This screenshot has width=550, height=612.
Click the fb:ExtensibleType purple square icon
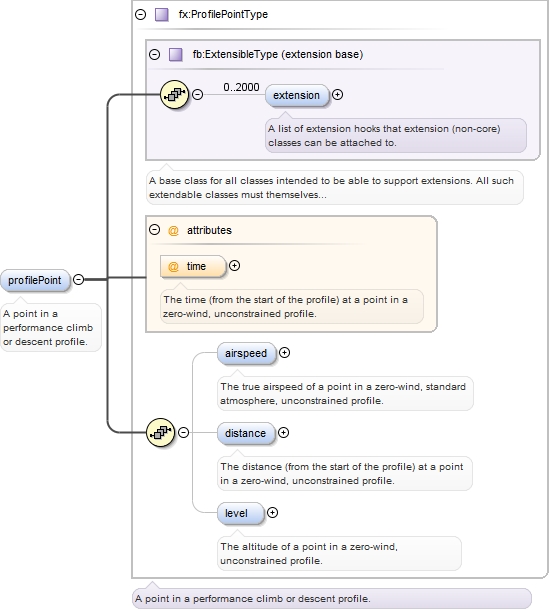point(176,54)
